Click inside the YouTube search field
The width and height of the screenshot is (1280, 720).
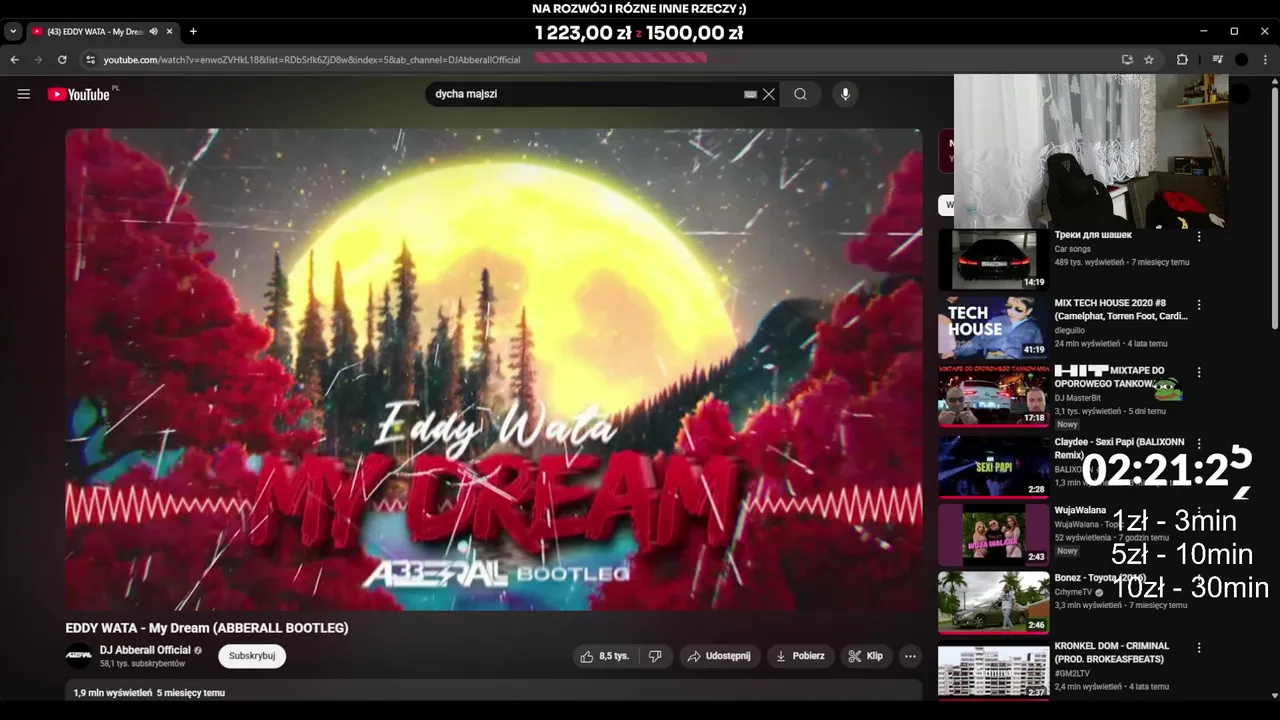pyautogui.click(x=585, y=94)
